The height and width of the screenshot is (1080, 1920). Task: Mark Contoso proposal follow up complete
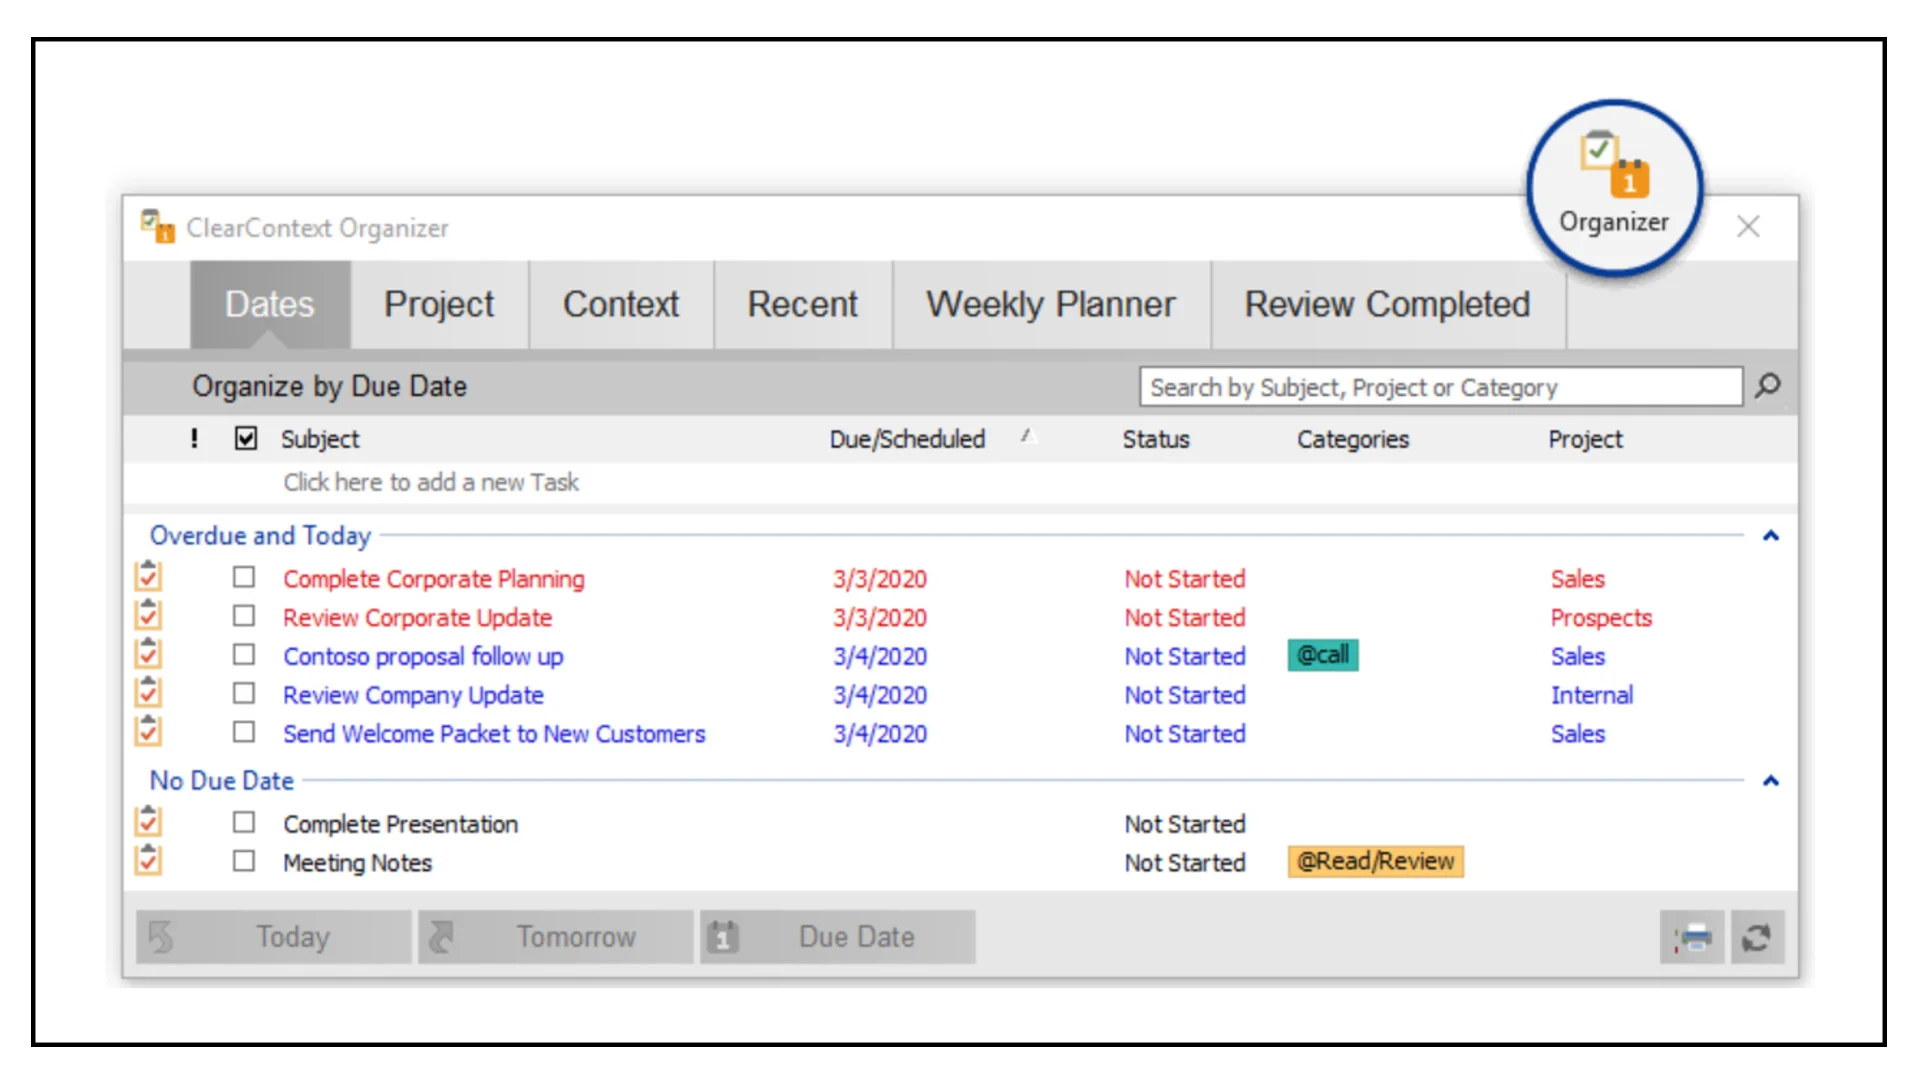pos(244,654)
